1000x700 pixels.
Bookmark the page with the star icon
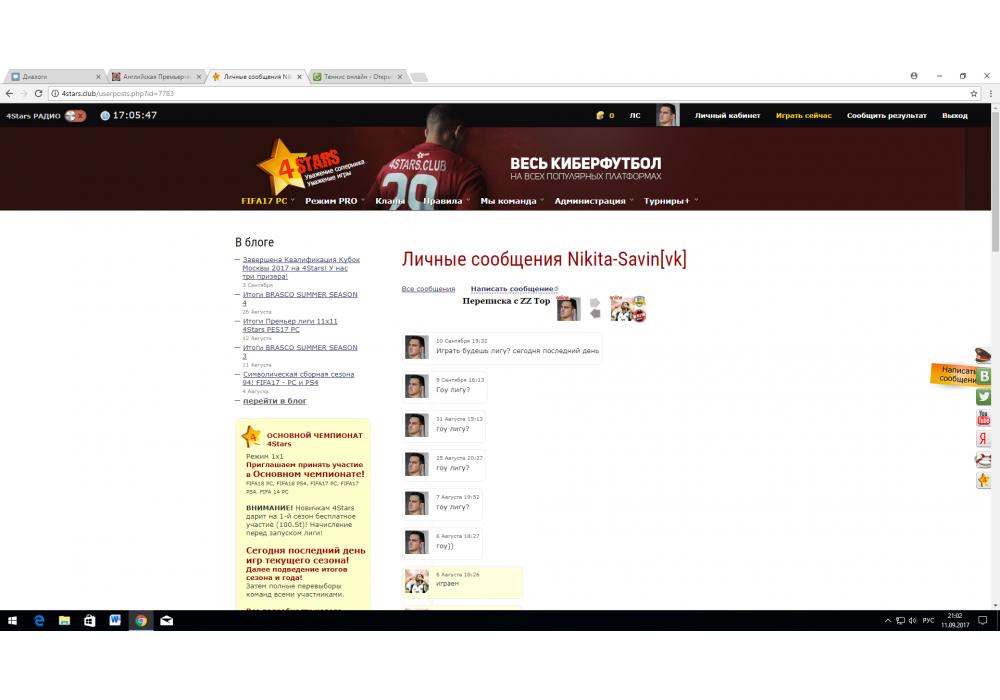[x=974, y=93]
